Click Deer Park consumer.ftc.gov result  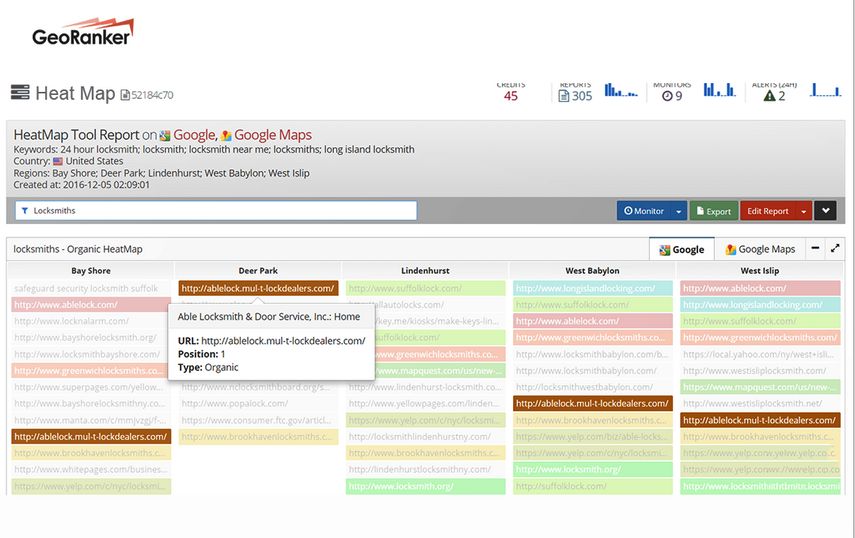(x=258, y=420)
